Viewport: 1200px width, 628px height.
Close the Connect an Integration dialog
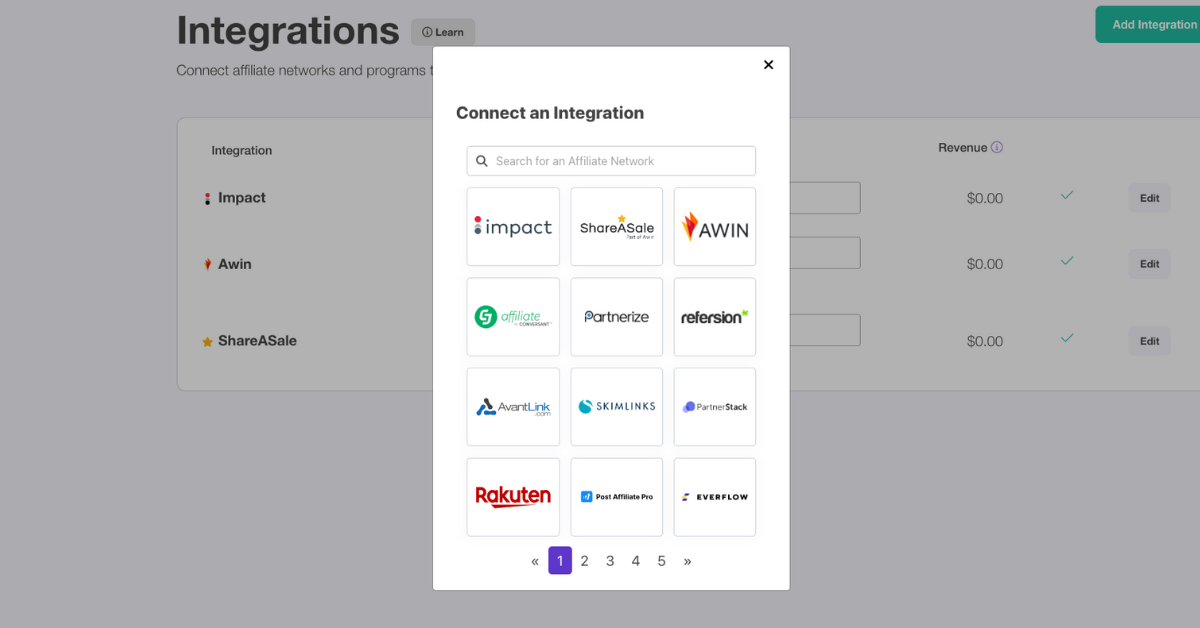[768, 65]
